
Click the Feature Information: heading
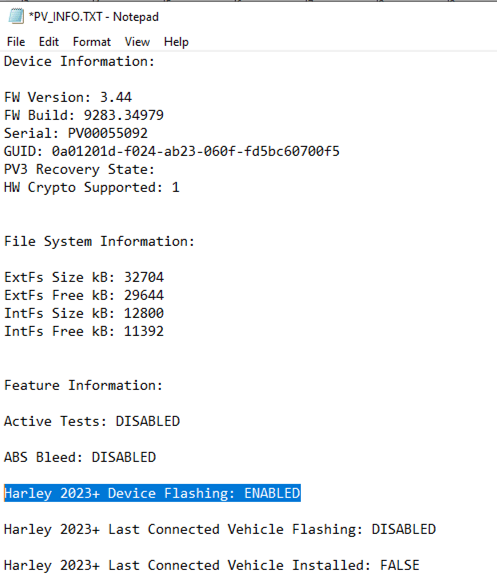tap(83, 385)
